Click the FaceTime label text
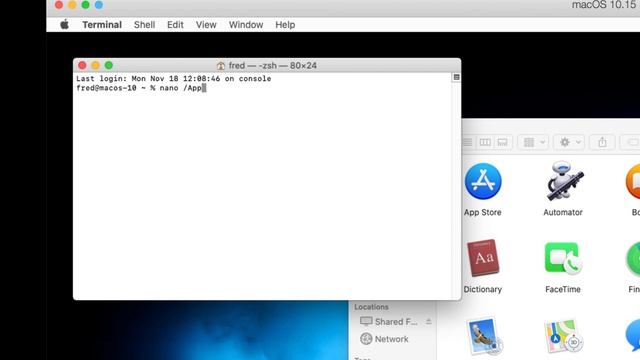 [563, 289]
